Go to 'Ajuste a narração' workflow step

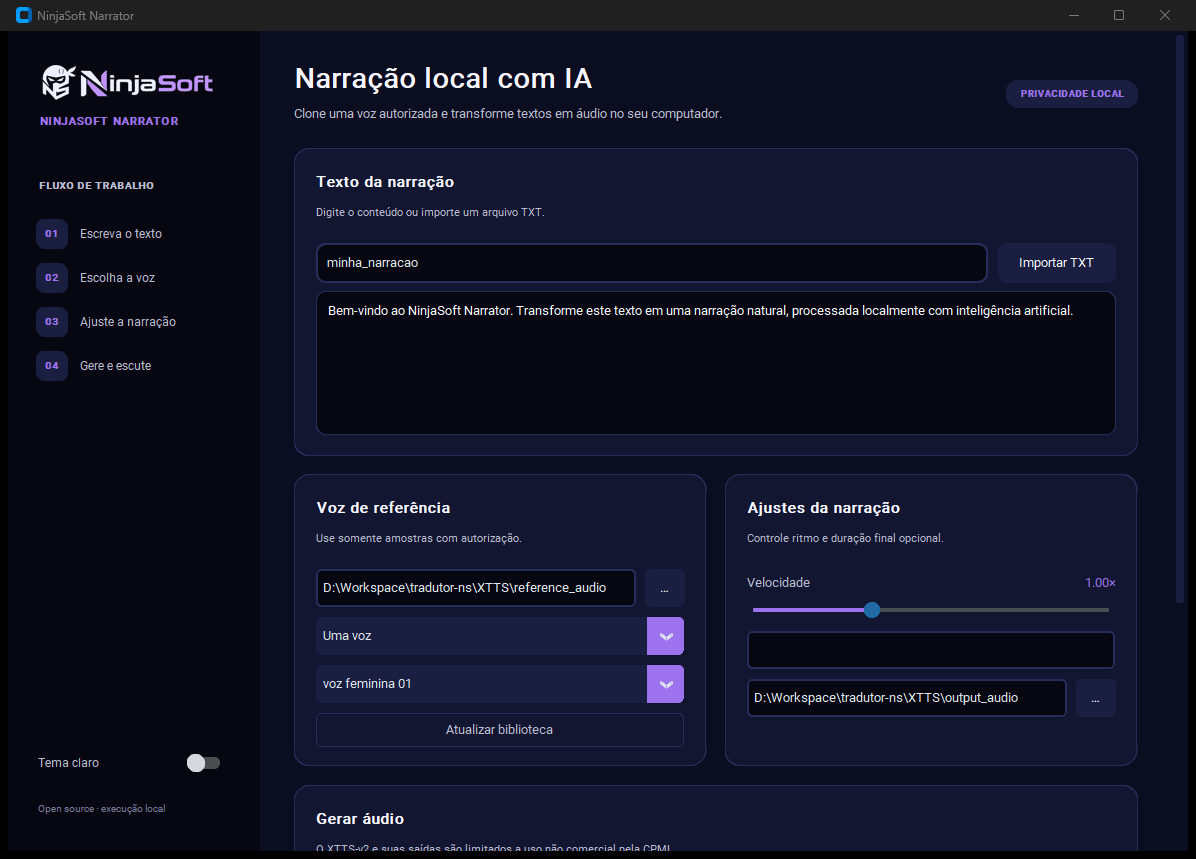pyautogui.click(x=128, y=322)
